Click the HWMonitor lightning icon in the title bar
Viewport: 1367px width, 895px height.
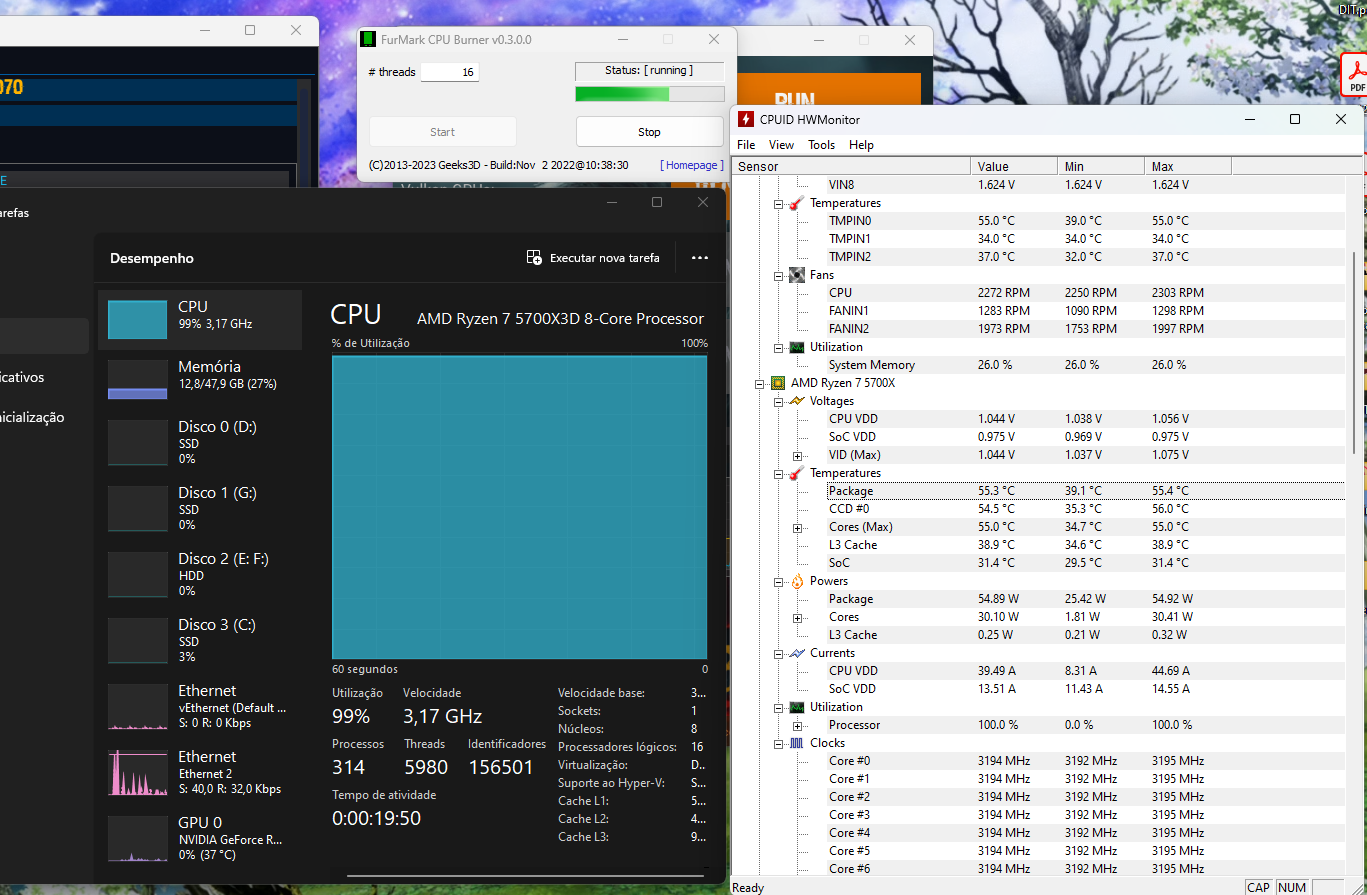[x=746, y=119]
